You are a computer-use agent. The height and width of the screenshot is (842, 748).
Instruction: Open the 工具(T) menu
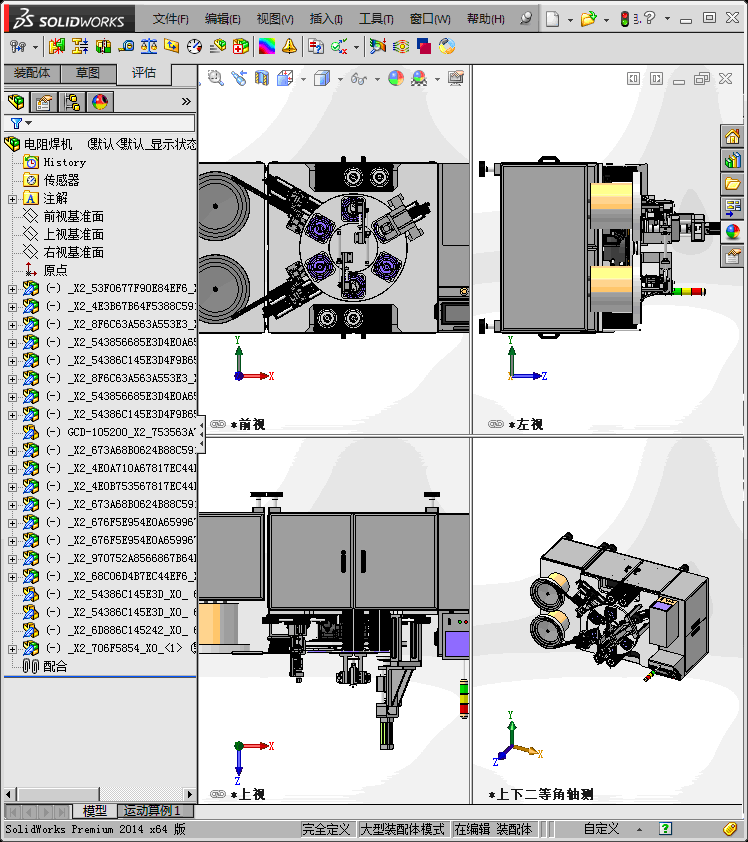[376, 19]
